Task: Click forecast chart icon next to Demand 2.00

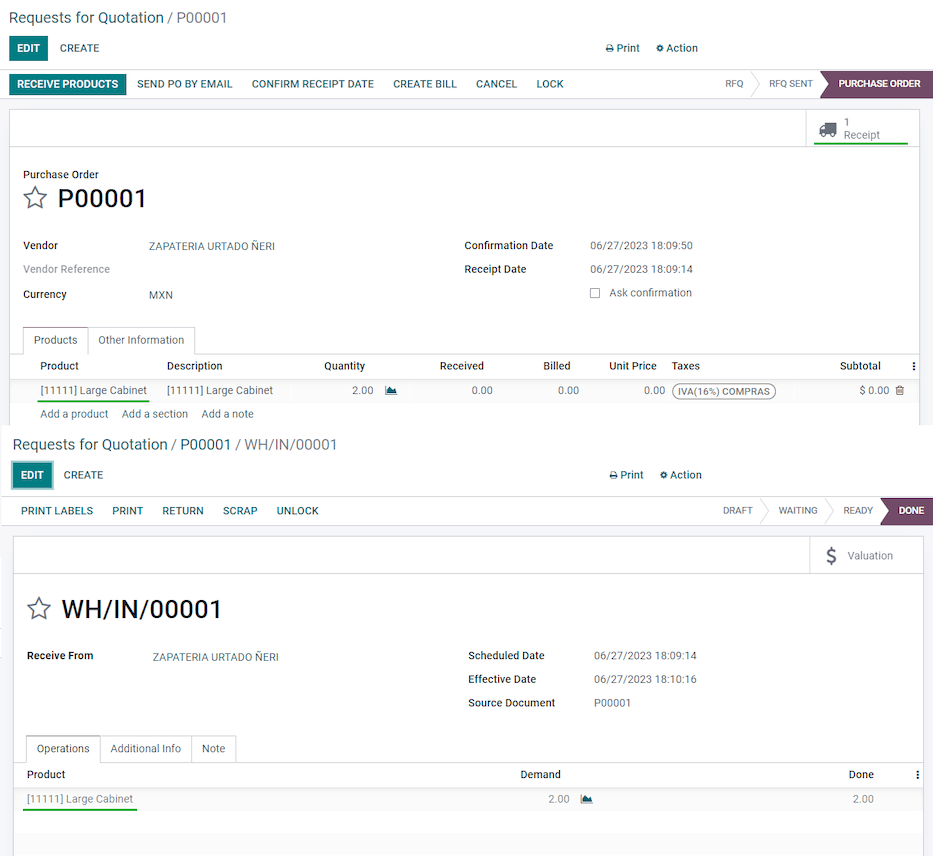Action: click(x=587, y=799)
